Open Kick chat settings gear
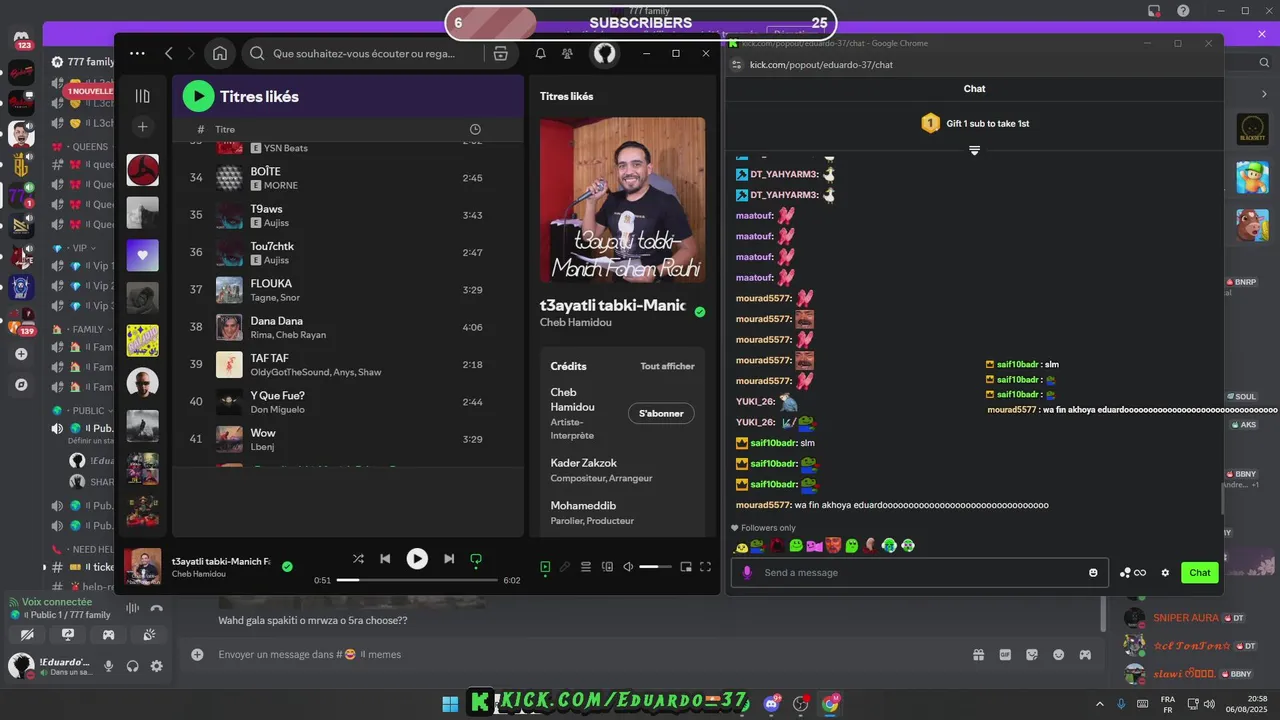The height and width of the screenshot is (720, 1280). click(x=1165, y=573)
